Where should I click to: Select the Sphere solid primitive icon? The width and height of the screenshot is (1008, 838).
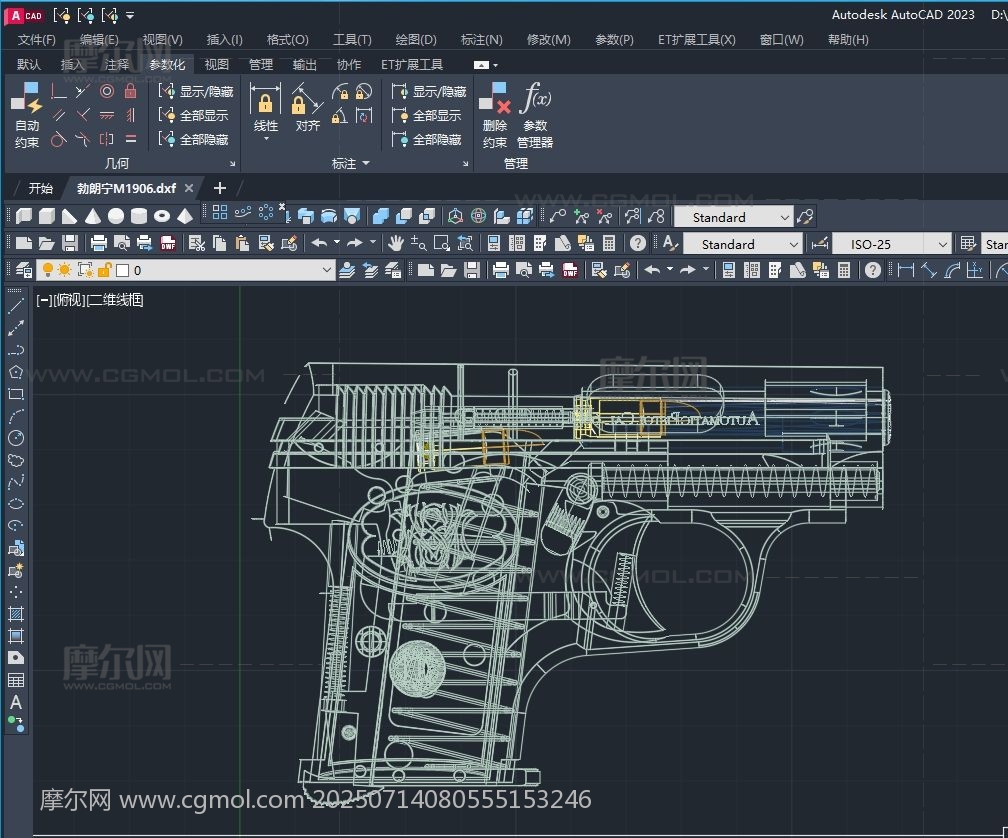coord(116,216)
